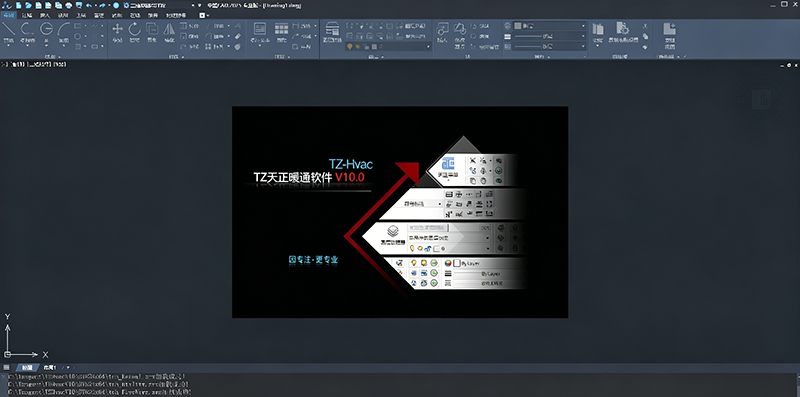Image resolution: width=800 pixels, height=397 pixels.
Task: Select the small Rectangle tool icon
Action: coord(78,26)
